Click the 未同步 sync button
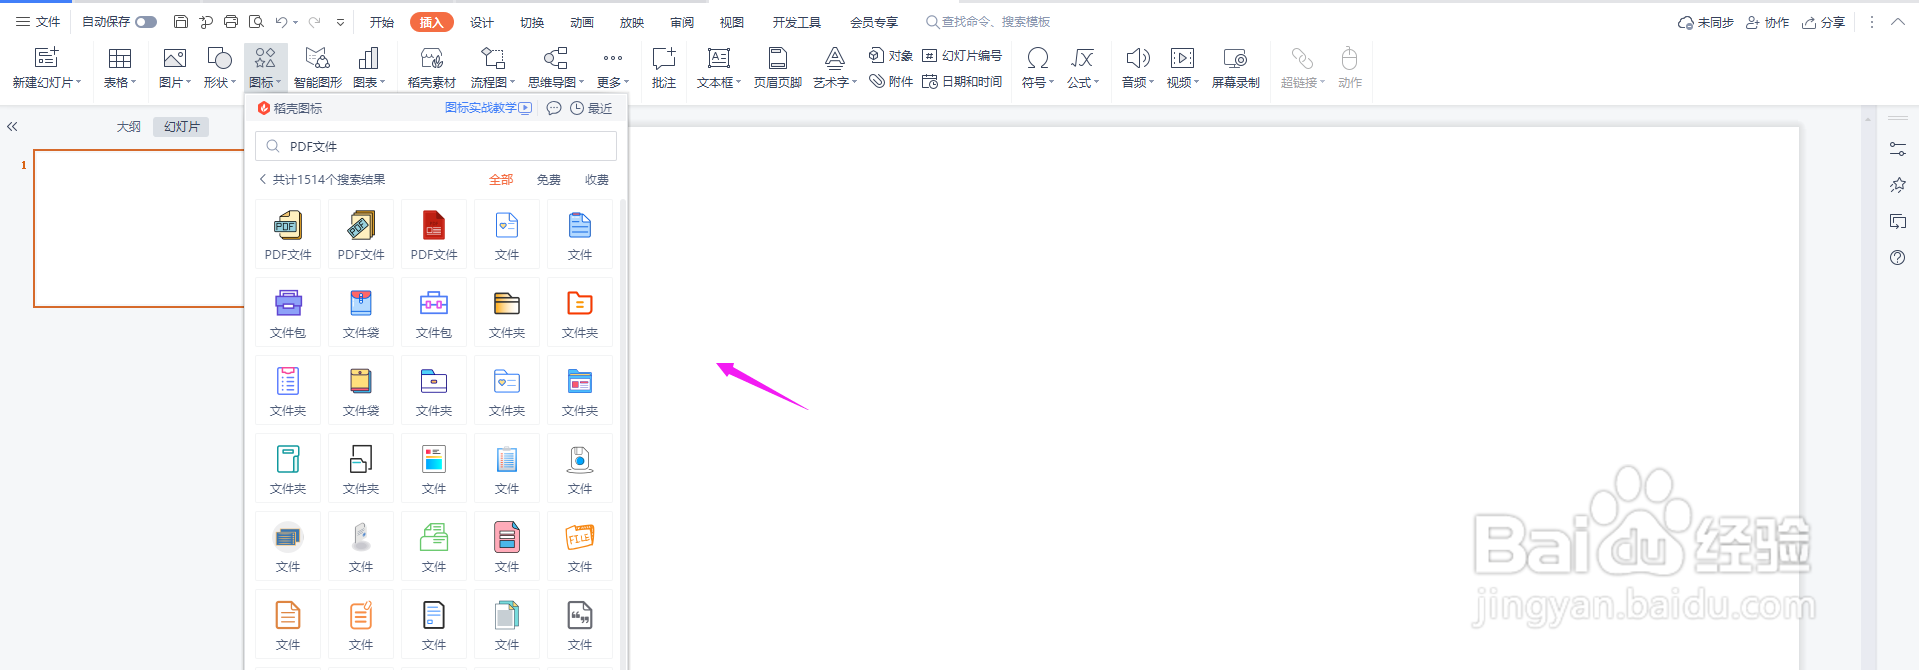 [x=1706, y=22]
